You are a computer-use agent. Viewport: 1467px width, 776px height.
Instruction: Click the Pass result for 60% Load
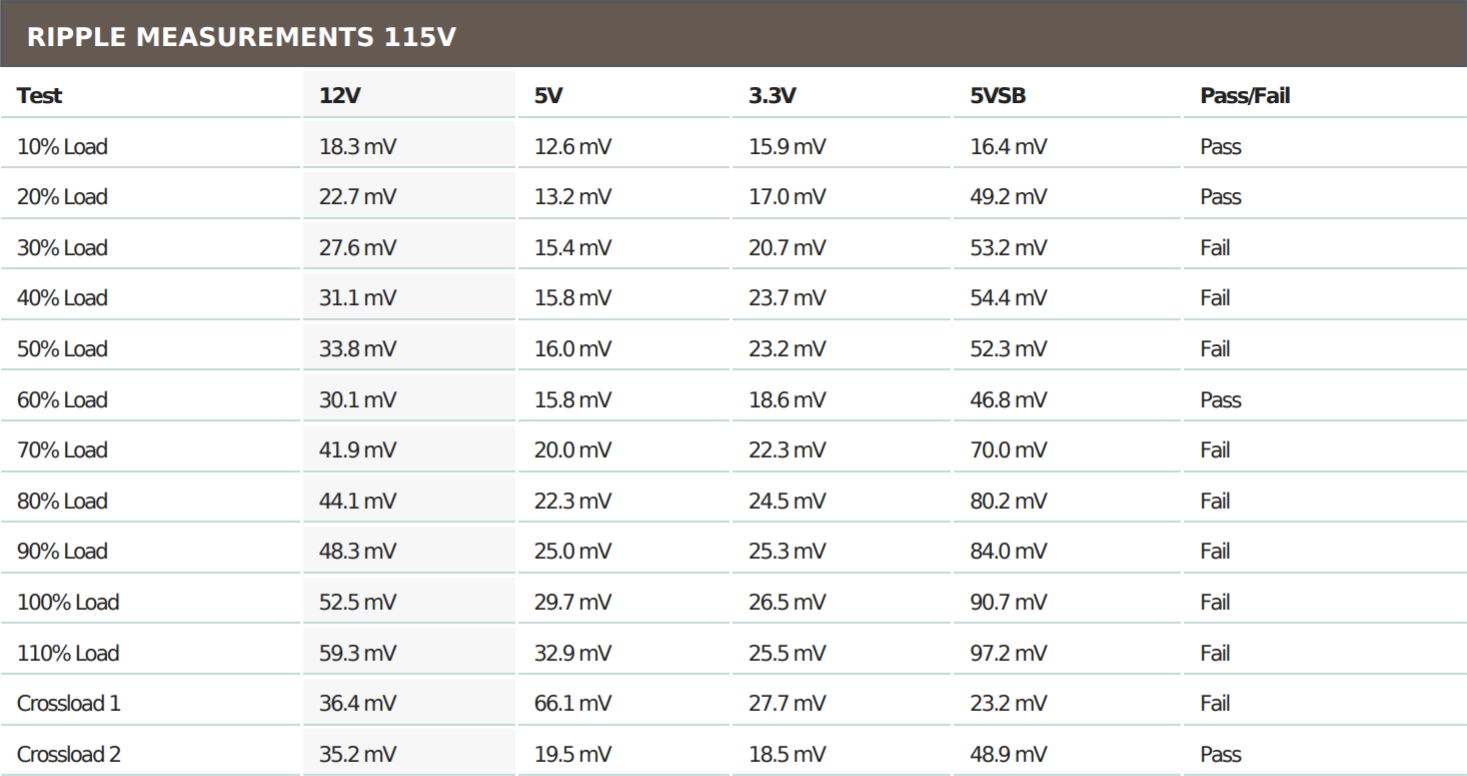pyautogui.click(x=1221, y=400)
